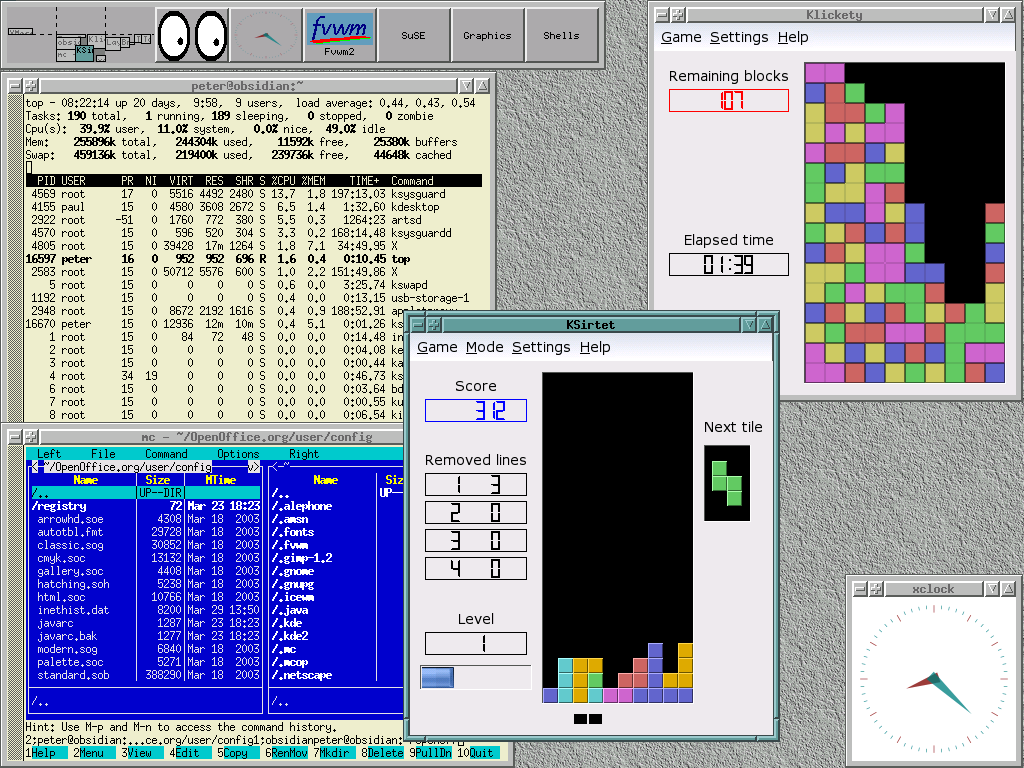1024x768 pixels.
Task: Open the Options menu in Midnight Commander
Action: click(x=238, y=454)
